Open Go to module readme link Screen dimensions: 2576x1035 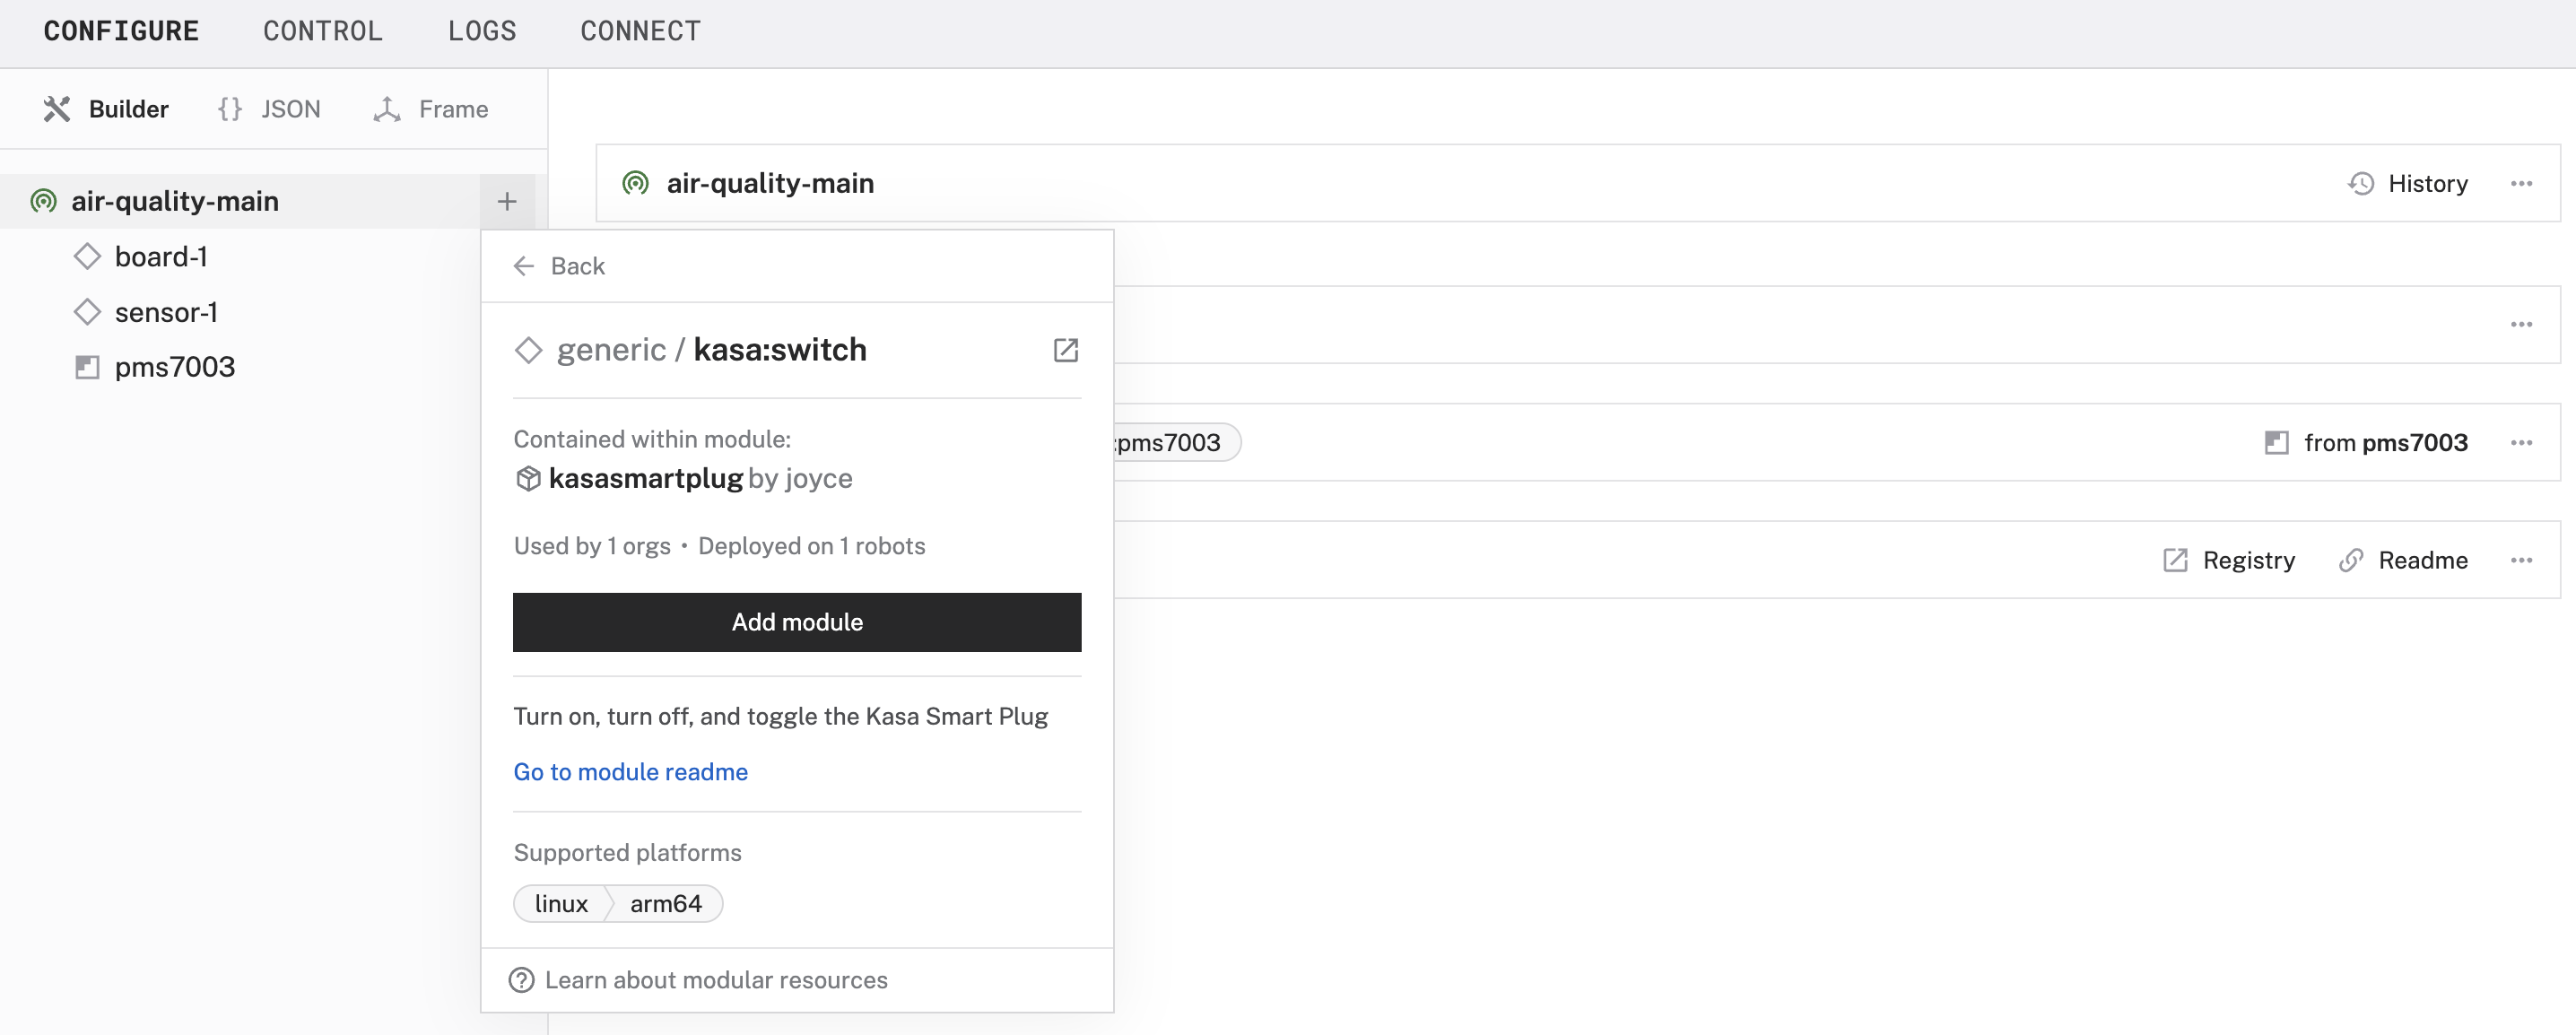(630, 772)
